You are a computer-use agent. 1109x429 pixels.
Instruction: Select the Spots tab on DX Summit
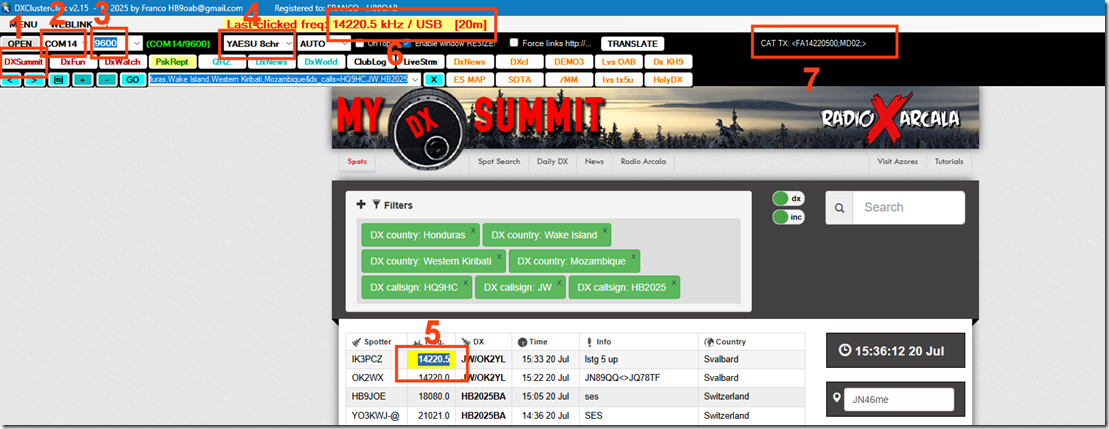(x=357, y=161)
